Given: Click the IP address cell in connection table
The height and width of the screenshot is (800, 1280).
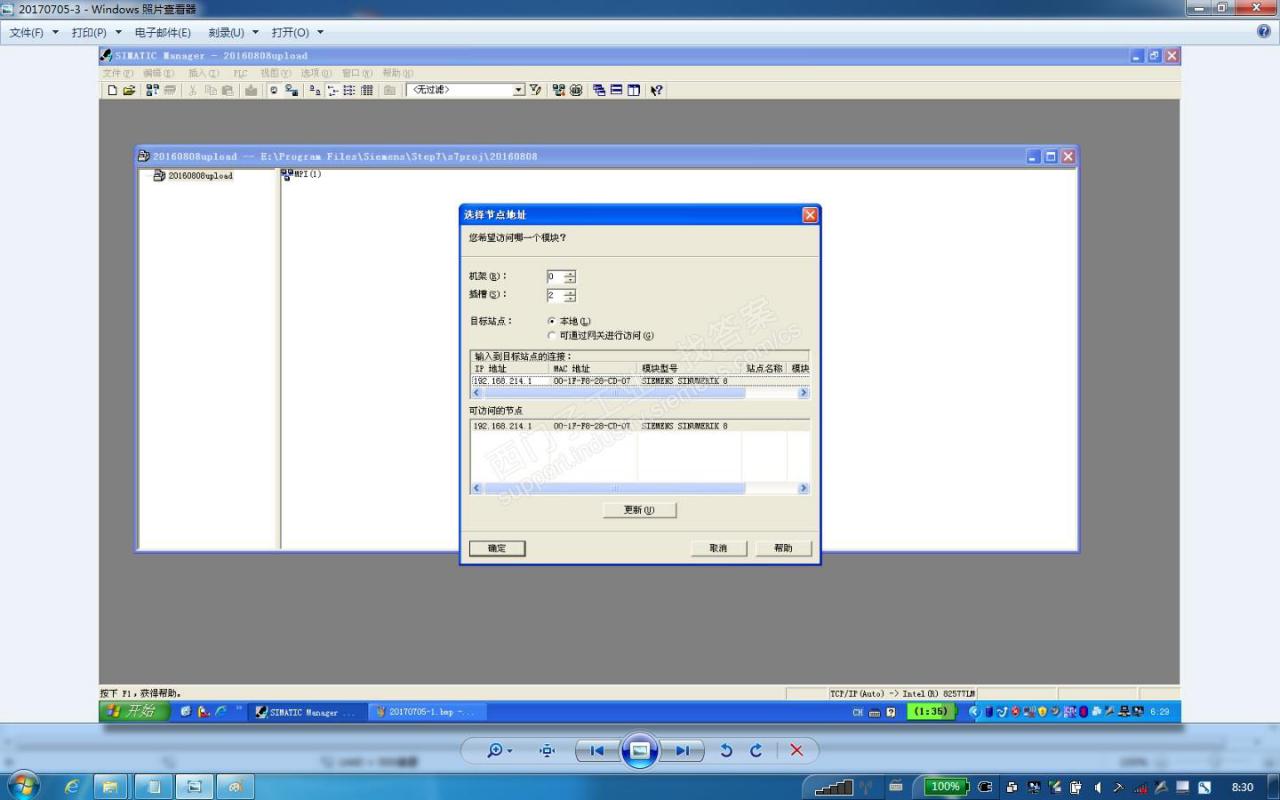Looking at the screenshot, I should click(510, 381).
